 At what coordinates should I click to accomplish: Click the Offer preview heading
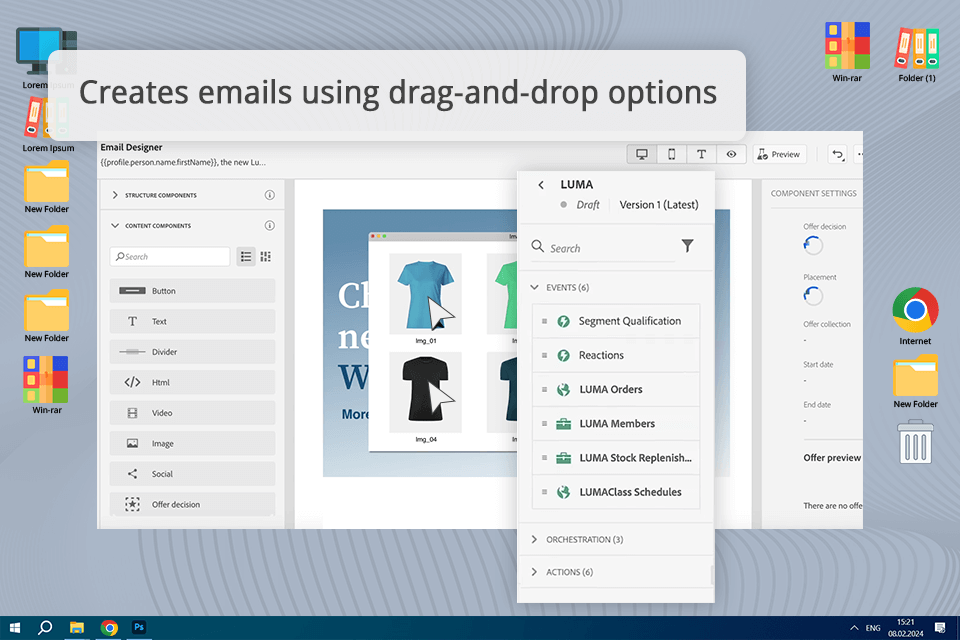(832, 458)
